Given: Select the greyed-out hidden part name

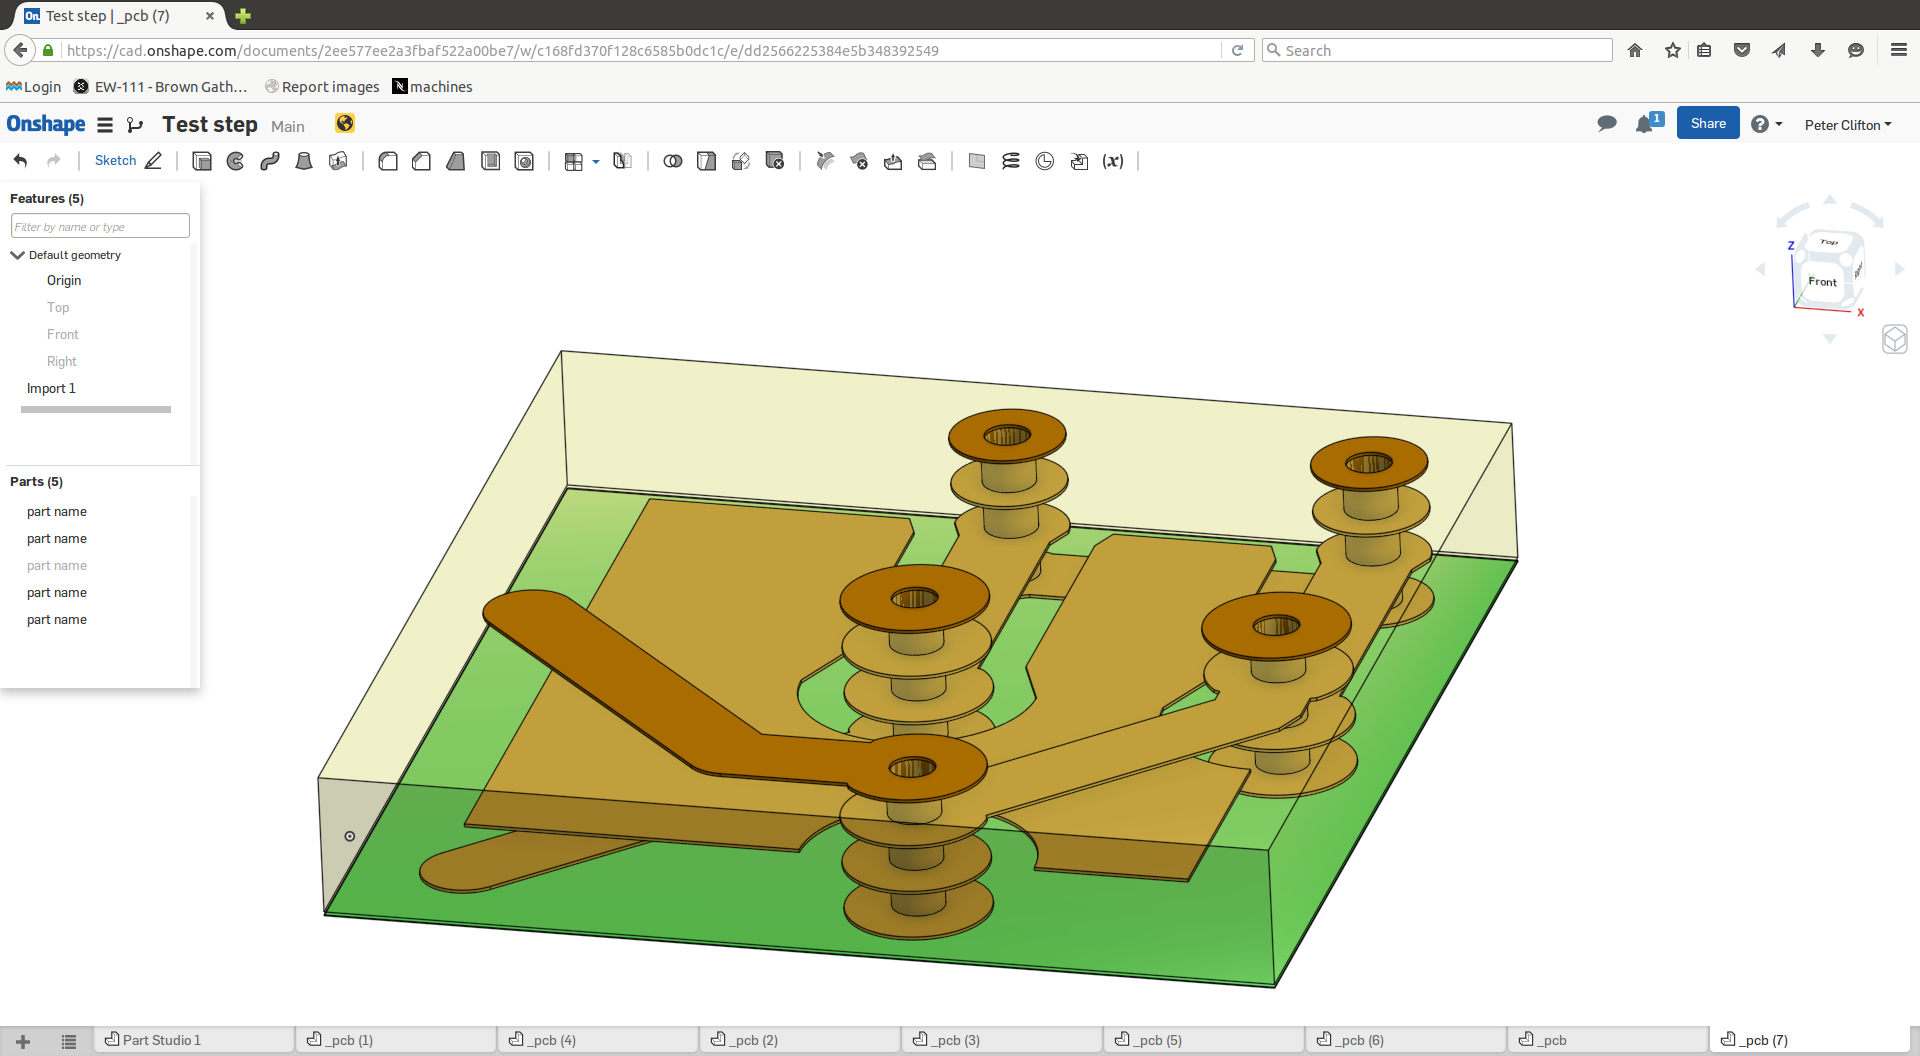Looking at the screenshot, I should point(57,566).
